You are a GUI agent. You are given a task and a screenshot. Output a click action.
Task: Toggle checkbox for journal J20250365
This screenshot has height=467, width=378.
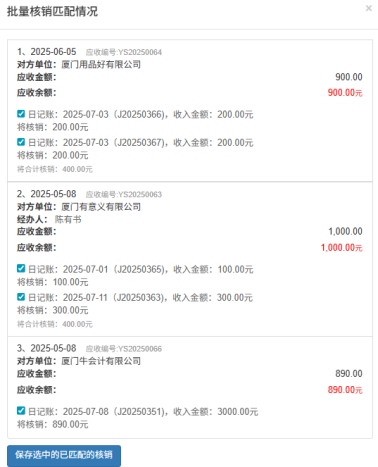[21, 268]
